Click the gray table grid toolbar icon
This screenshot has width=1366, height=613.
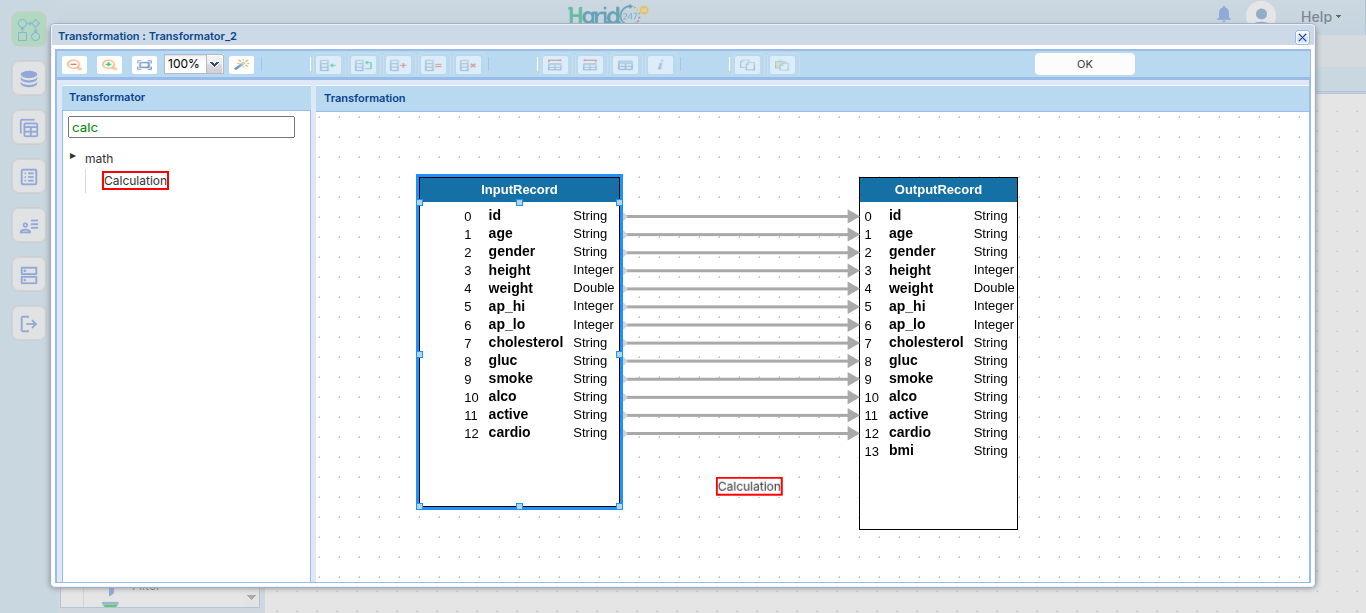pyautogui.click(x=625, y=65)
